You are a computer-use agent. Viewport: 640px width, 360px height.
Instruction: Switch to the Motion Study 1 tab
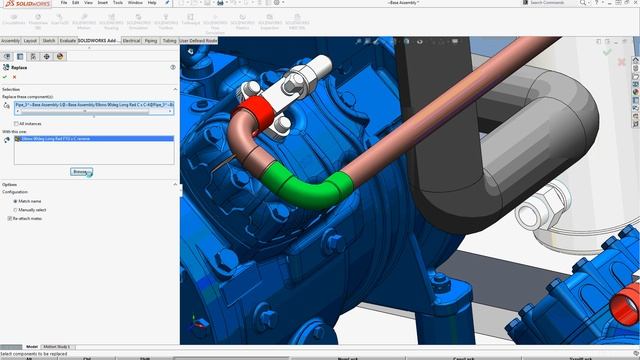57,347
